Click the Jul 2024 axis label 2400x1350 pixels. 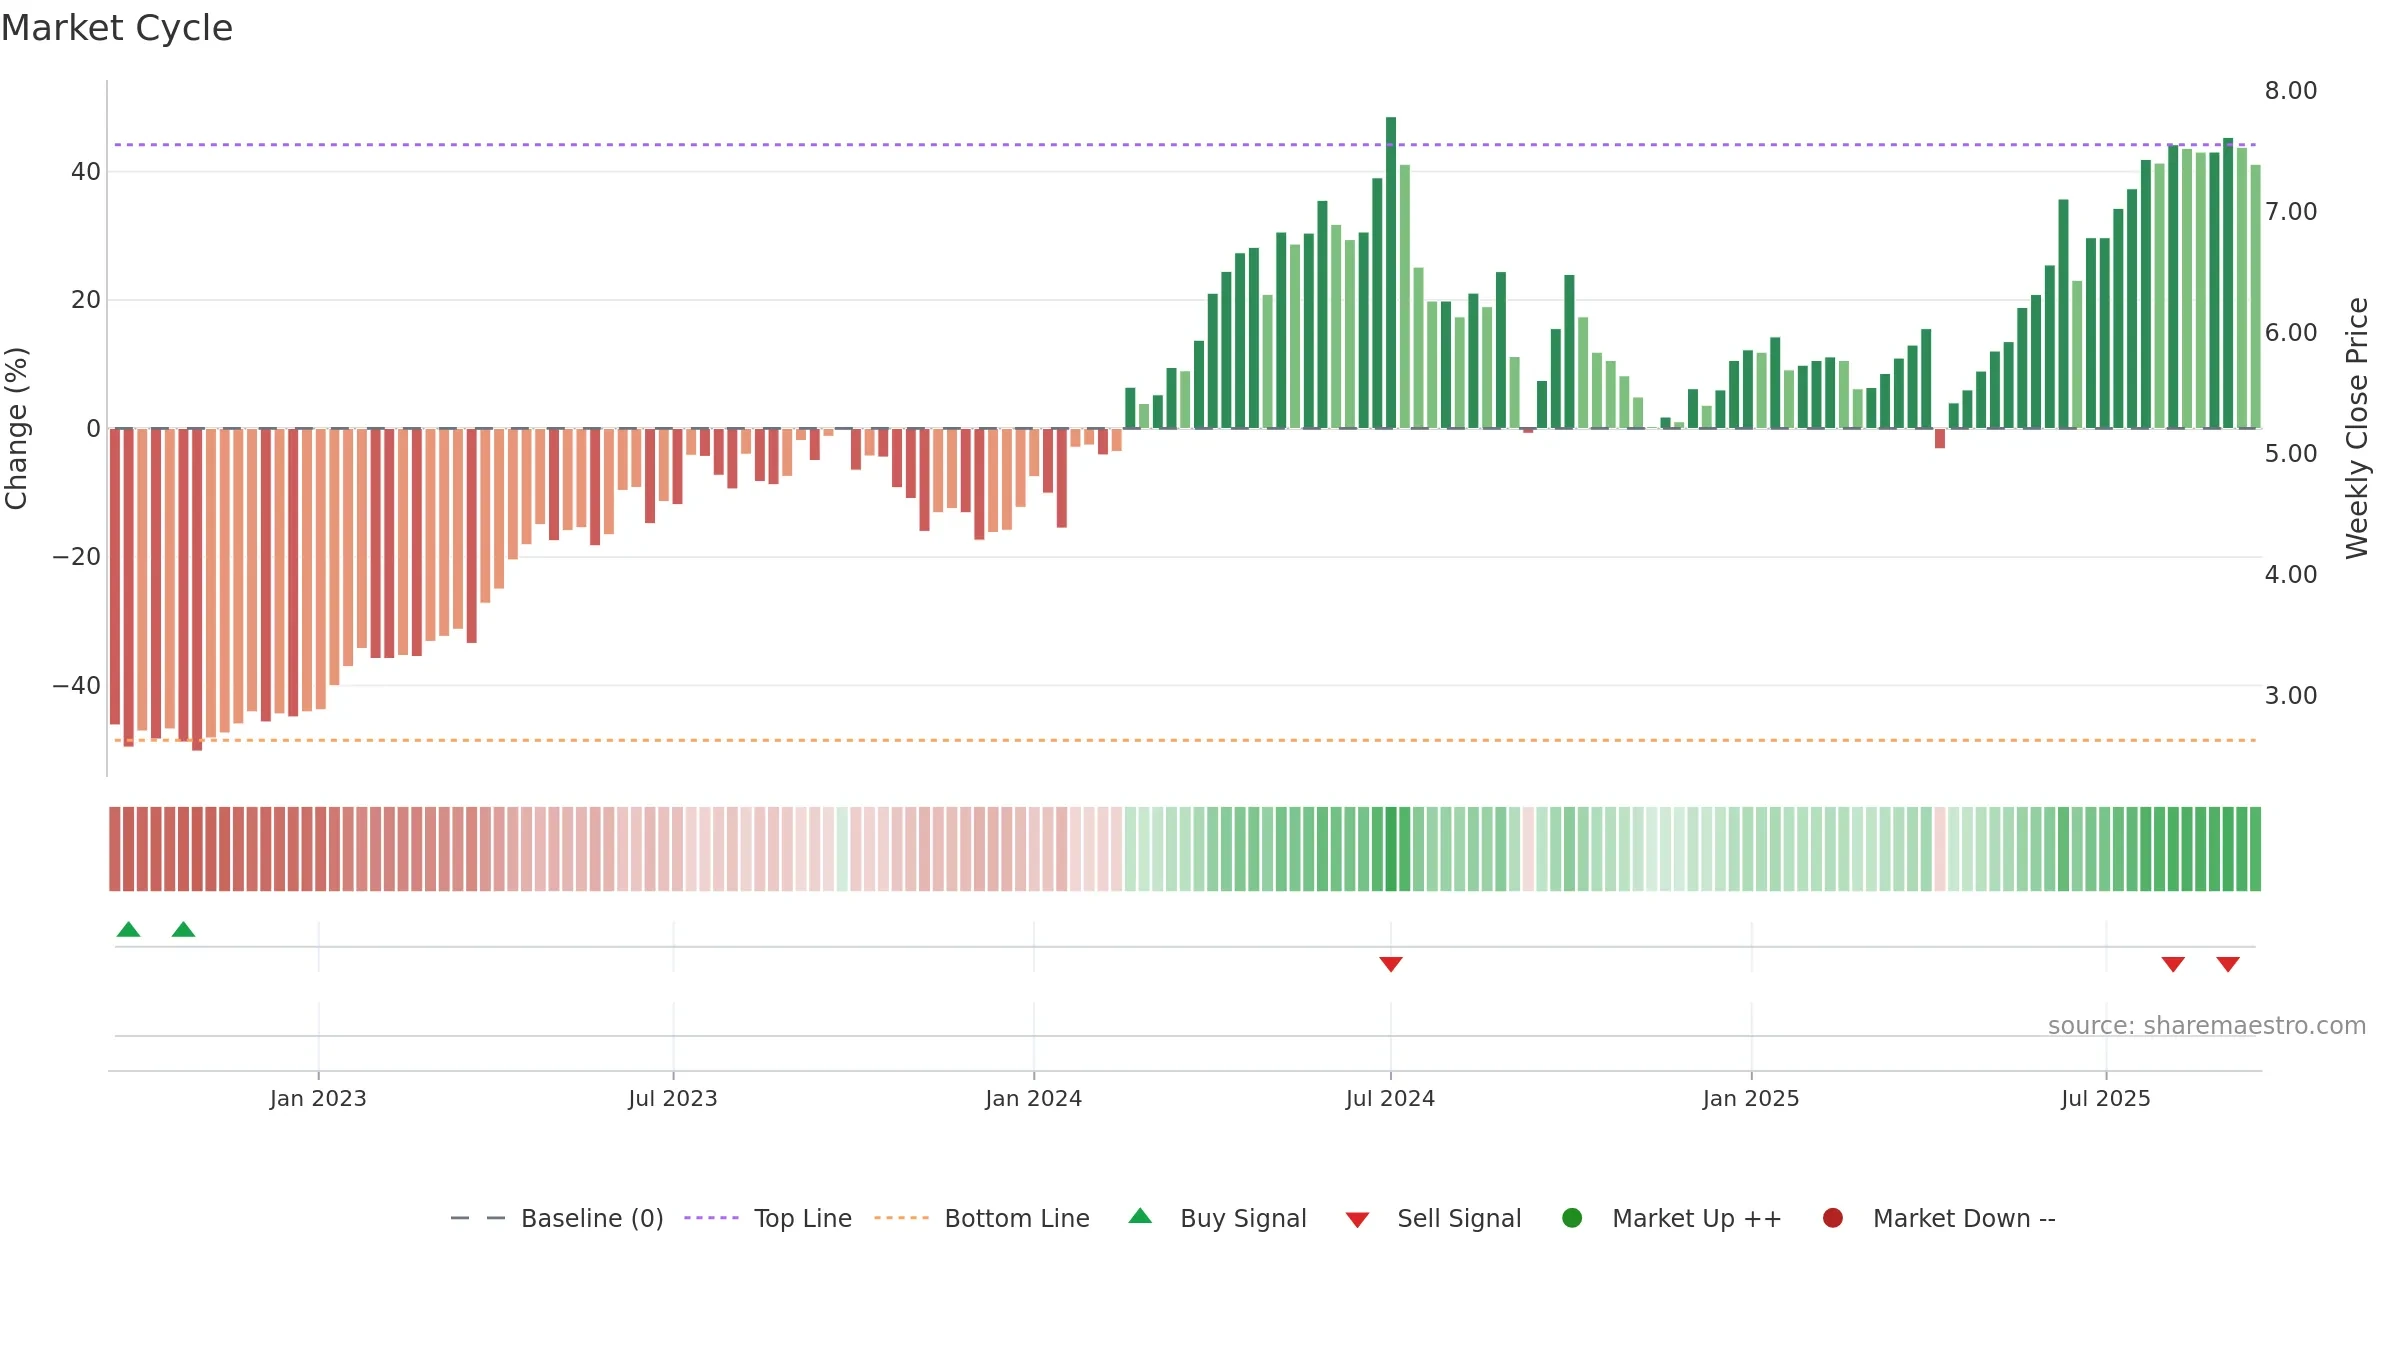pyautogui.click(x=1390, y=1098)
